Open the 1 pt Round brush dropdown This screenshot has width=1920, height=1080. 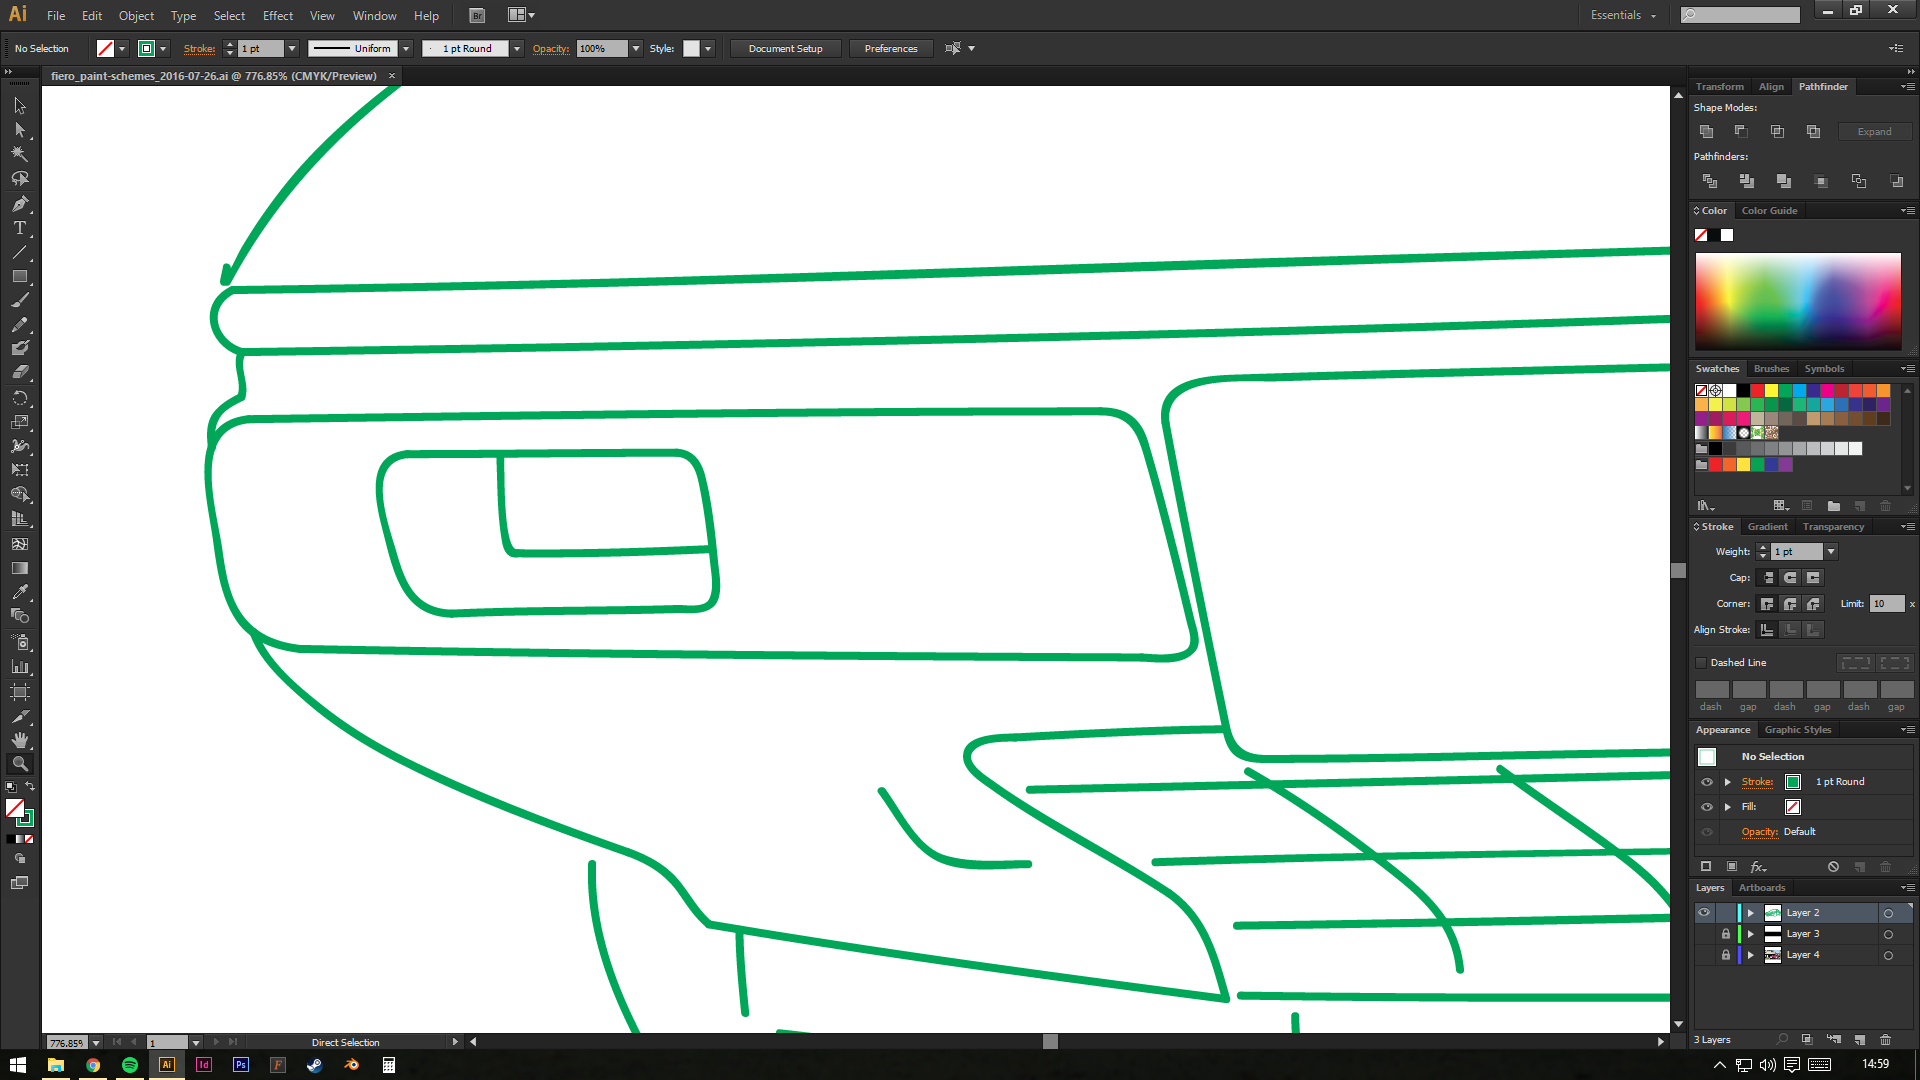coord(517,48)
